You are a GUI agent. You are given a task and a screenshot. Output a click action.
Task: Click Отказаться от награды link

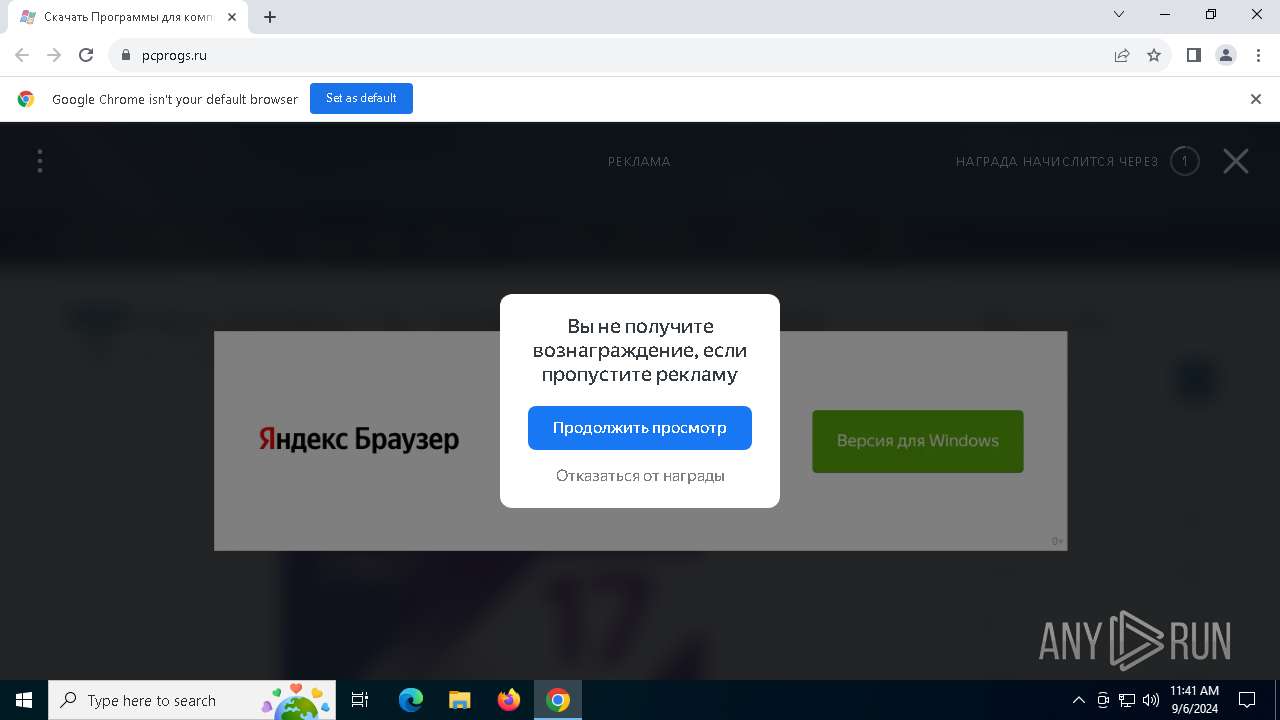point(640,476)
